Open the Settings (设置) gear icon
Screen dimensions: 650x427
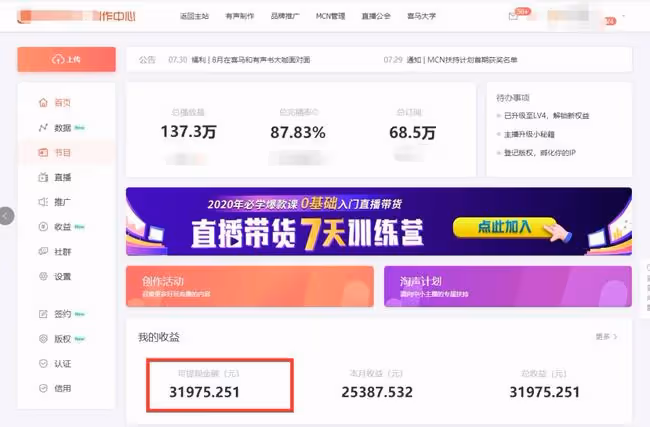43,276
